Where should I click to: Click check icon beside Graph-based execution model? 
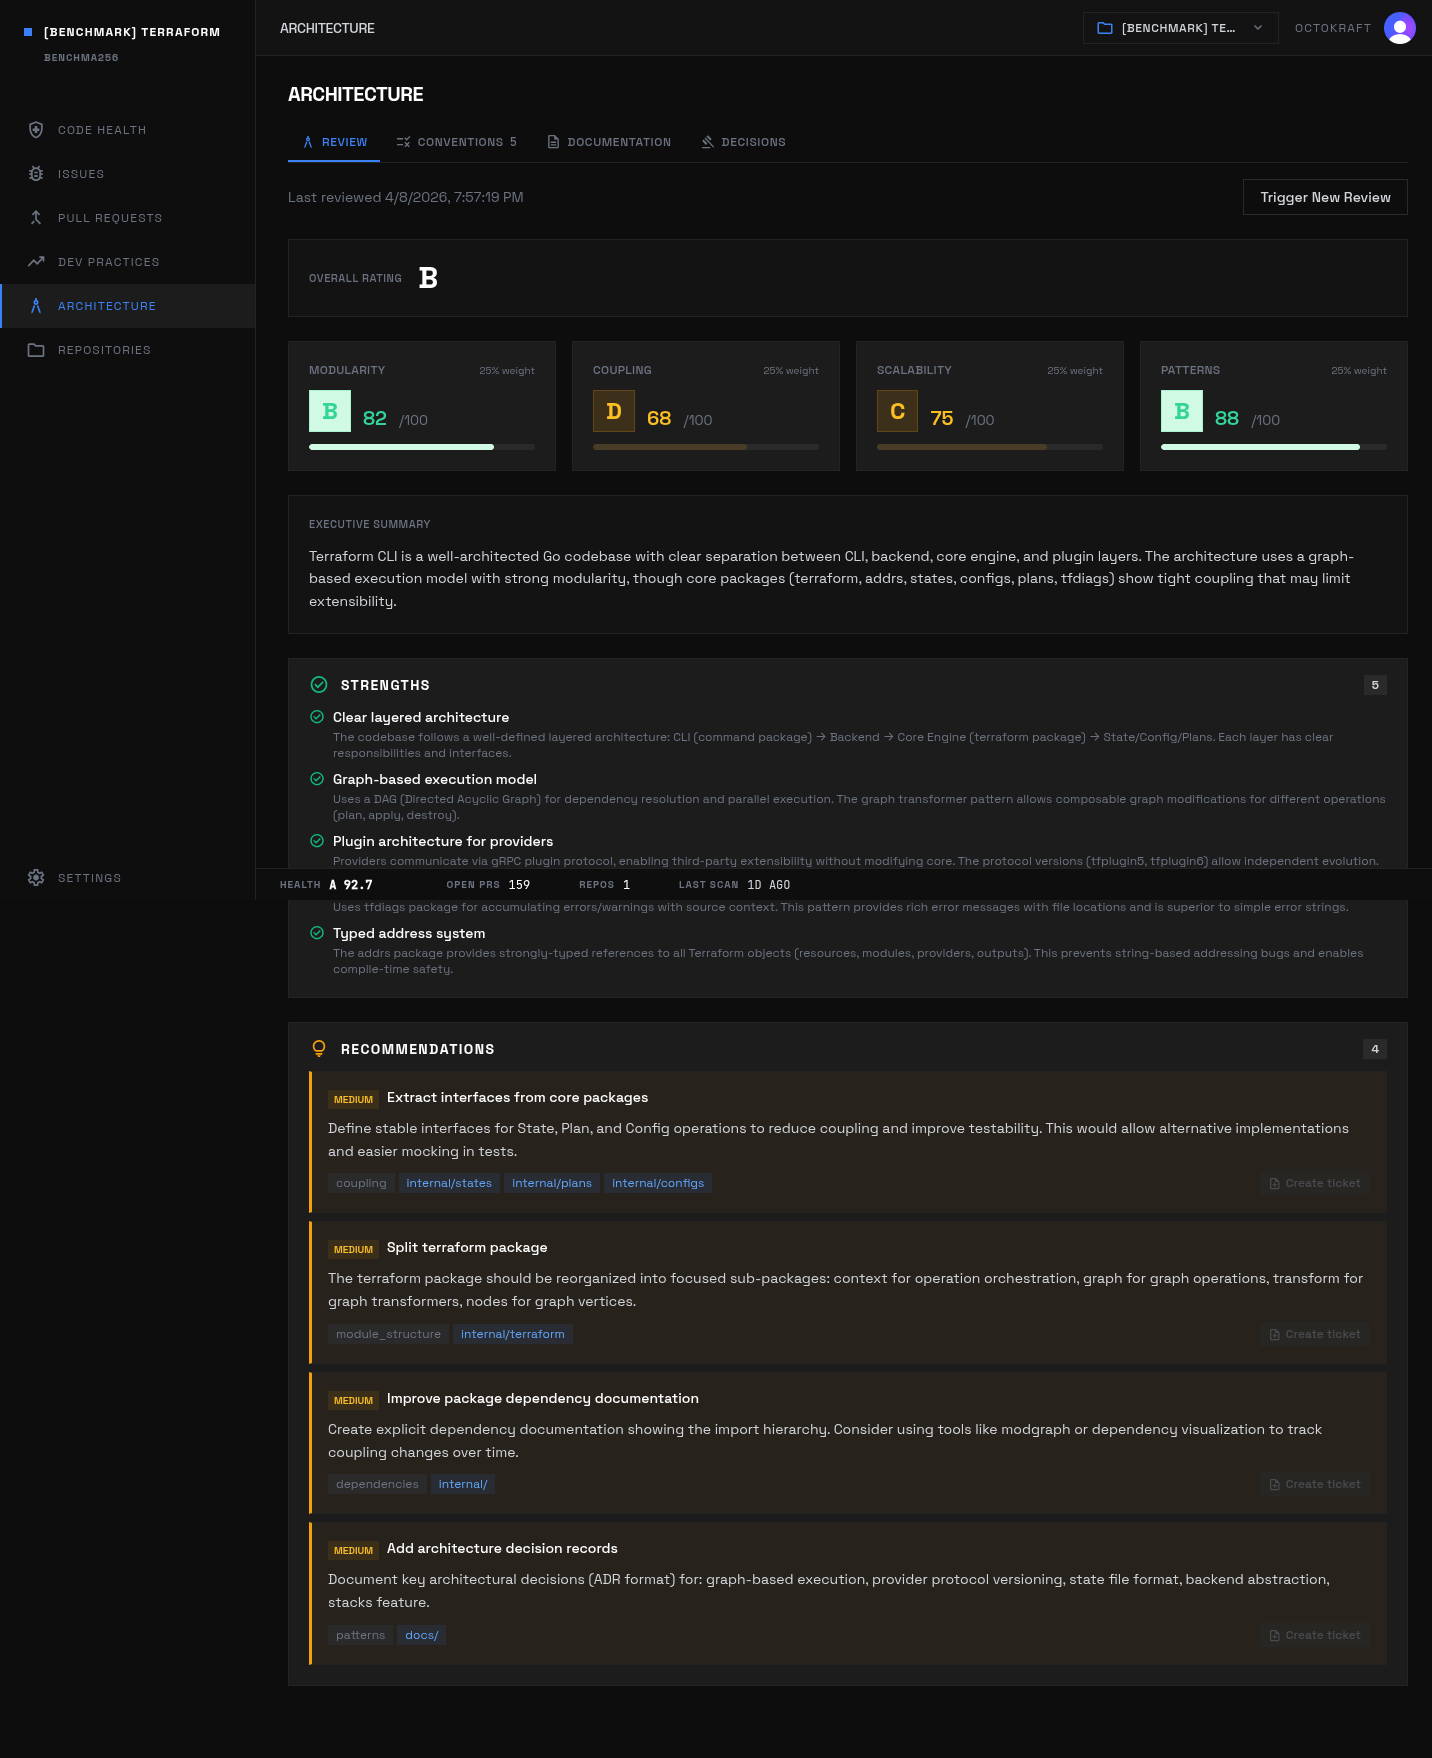pos(317,779)
